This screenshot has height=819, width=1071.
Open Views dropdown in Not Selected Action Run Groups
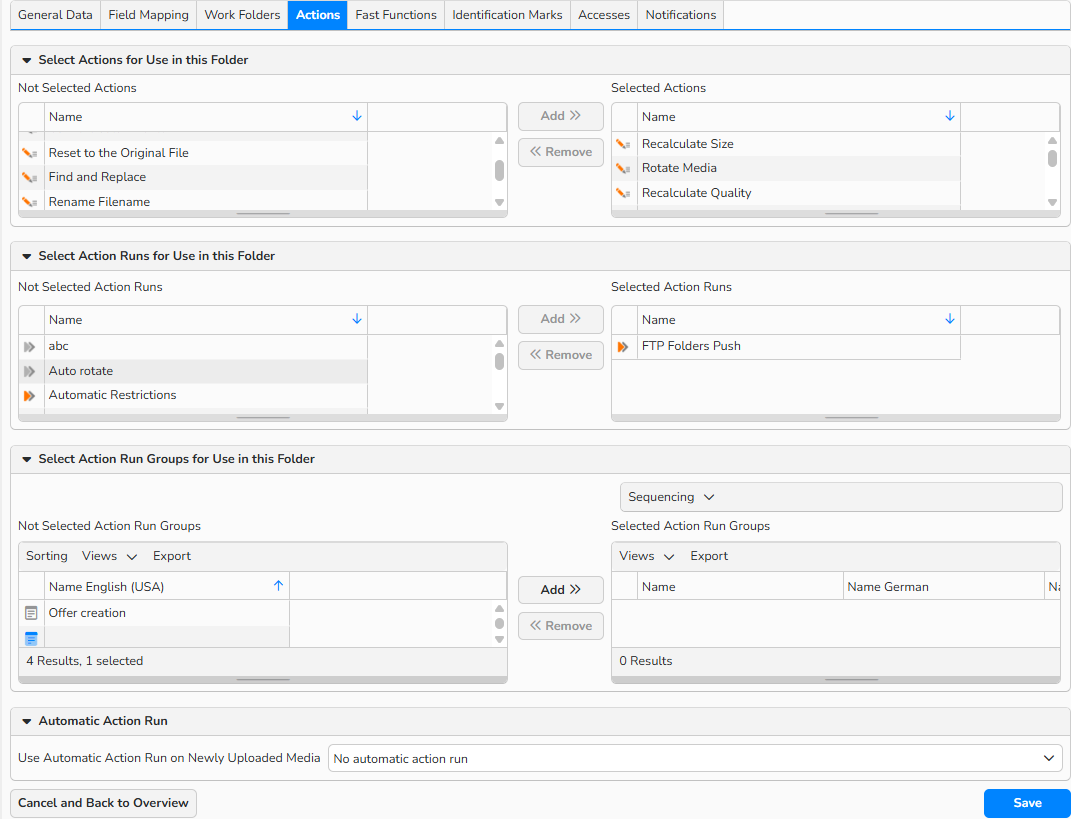(x=109, y=556)
